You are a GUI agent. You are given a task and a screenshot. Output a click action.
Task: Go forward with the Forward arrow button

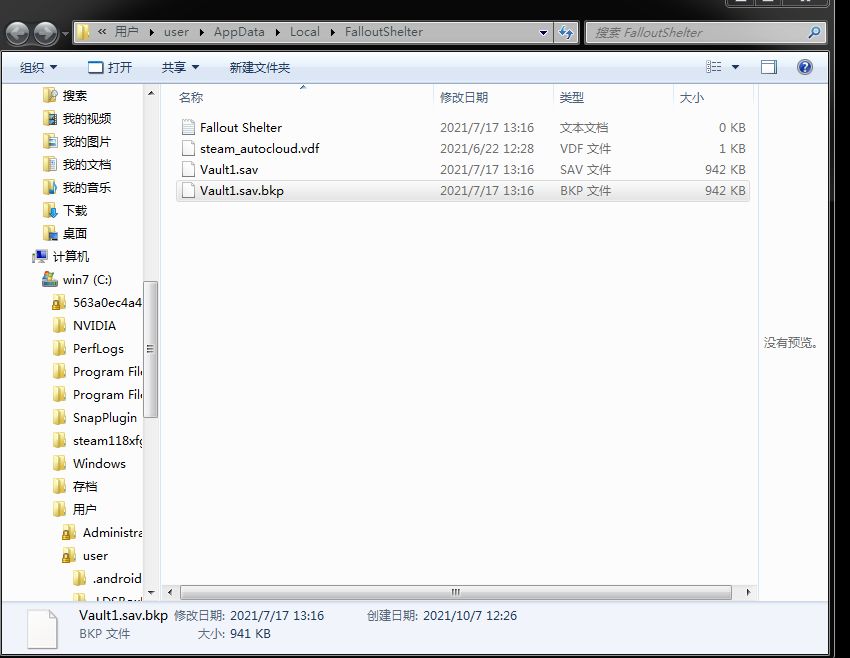[x=46, y=33]
